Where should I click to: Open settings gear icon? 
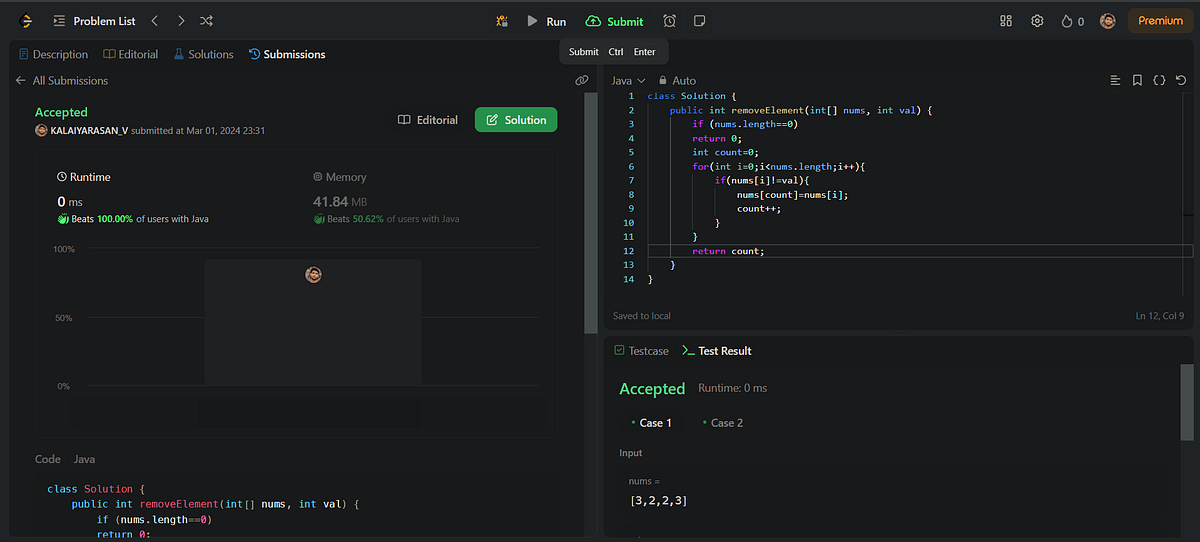point(1037,21)
